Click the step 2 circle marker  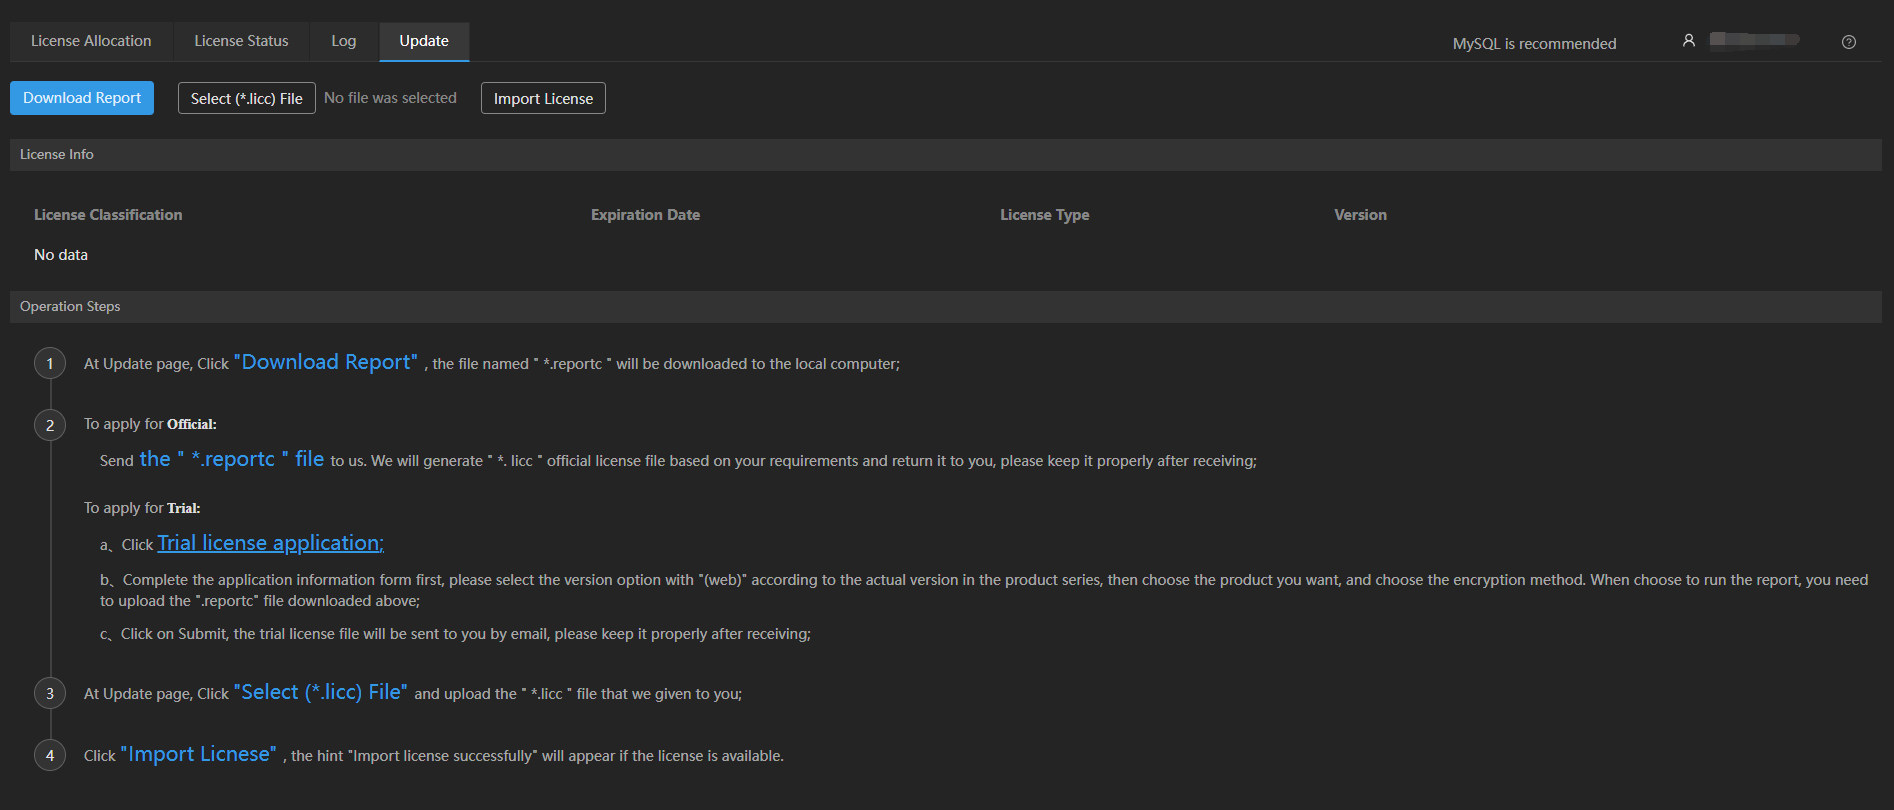(x=50, y=425)
